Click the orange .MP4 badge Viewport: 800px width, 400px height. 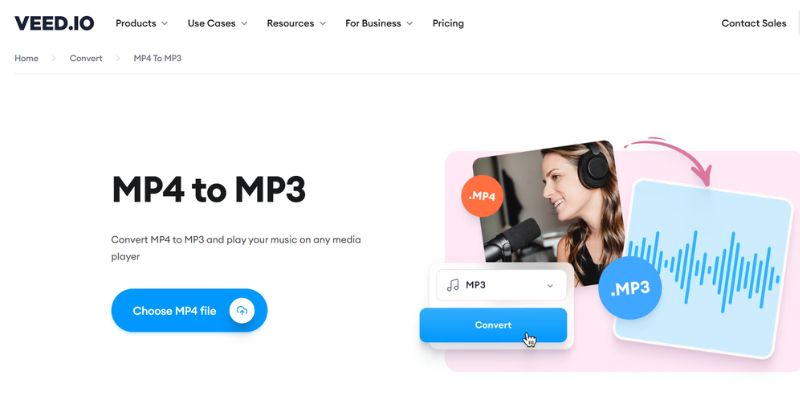(x=482, y=196)
